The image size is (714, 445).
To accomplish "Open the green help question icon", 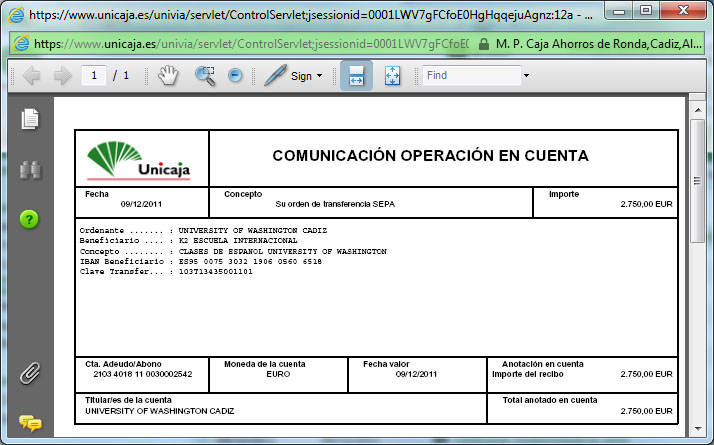I will [29, 220].
